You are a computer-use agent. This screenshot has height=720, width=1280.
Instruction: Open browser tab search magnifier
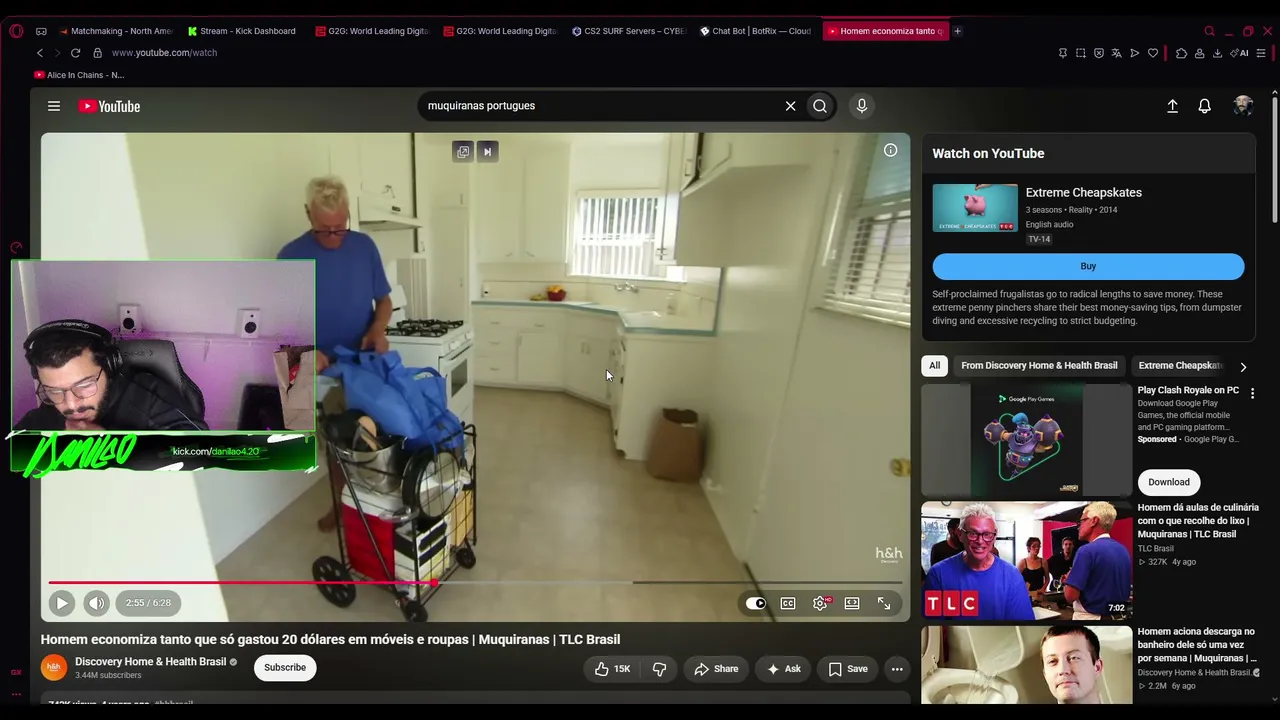(x=1209, y=31)
